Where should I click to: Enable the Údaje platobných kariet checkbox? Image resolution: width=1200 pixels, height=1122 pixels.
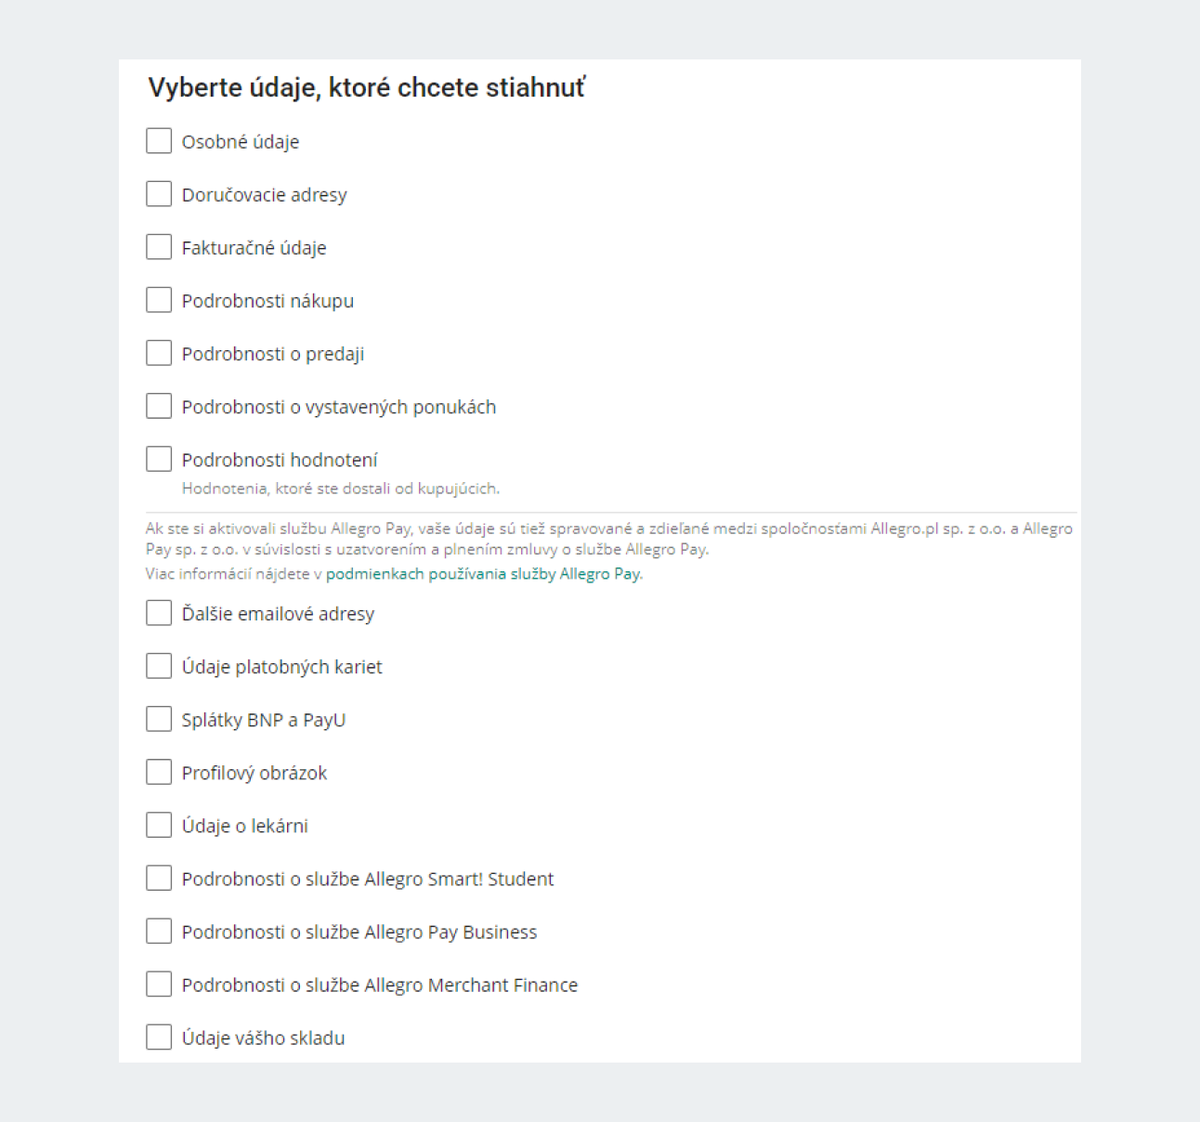159,666
